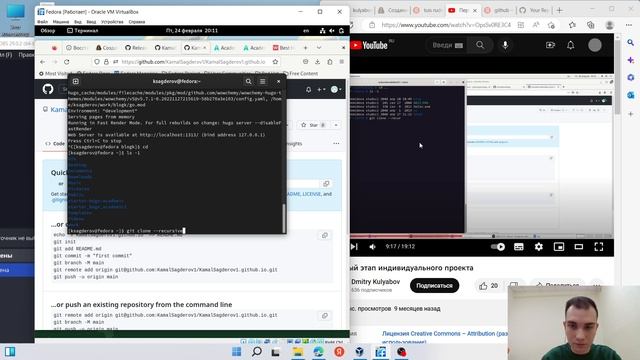Switch to the 'Your Re...' GitHub tab in Edge
640x360 pixels.
[534, 10]
